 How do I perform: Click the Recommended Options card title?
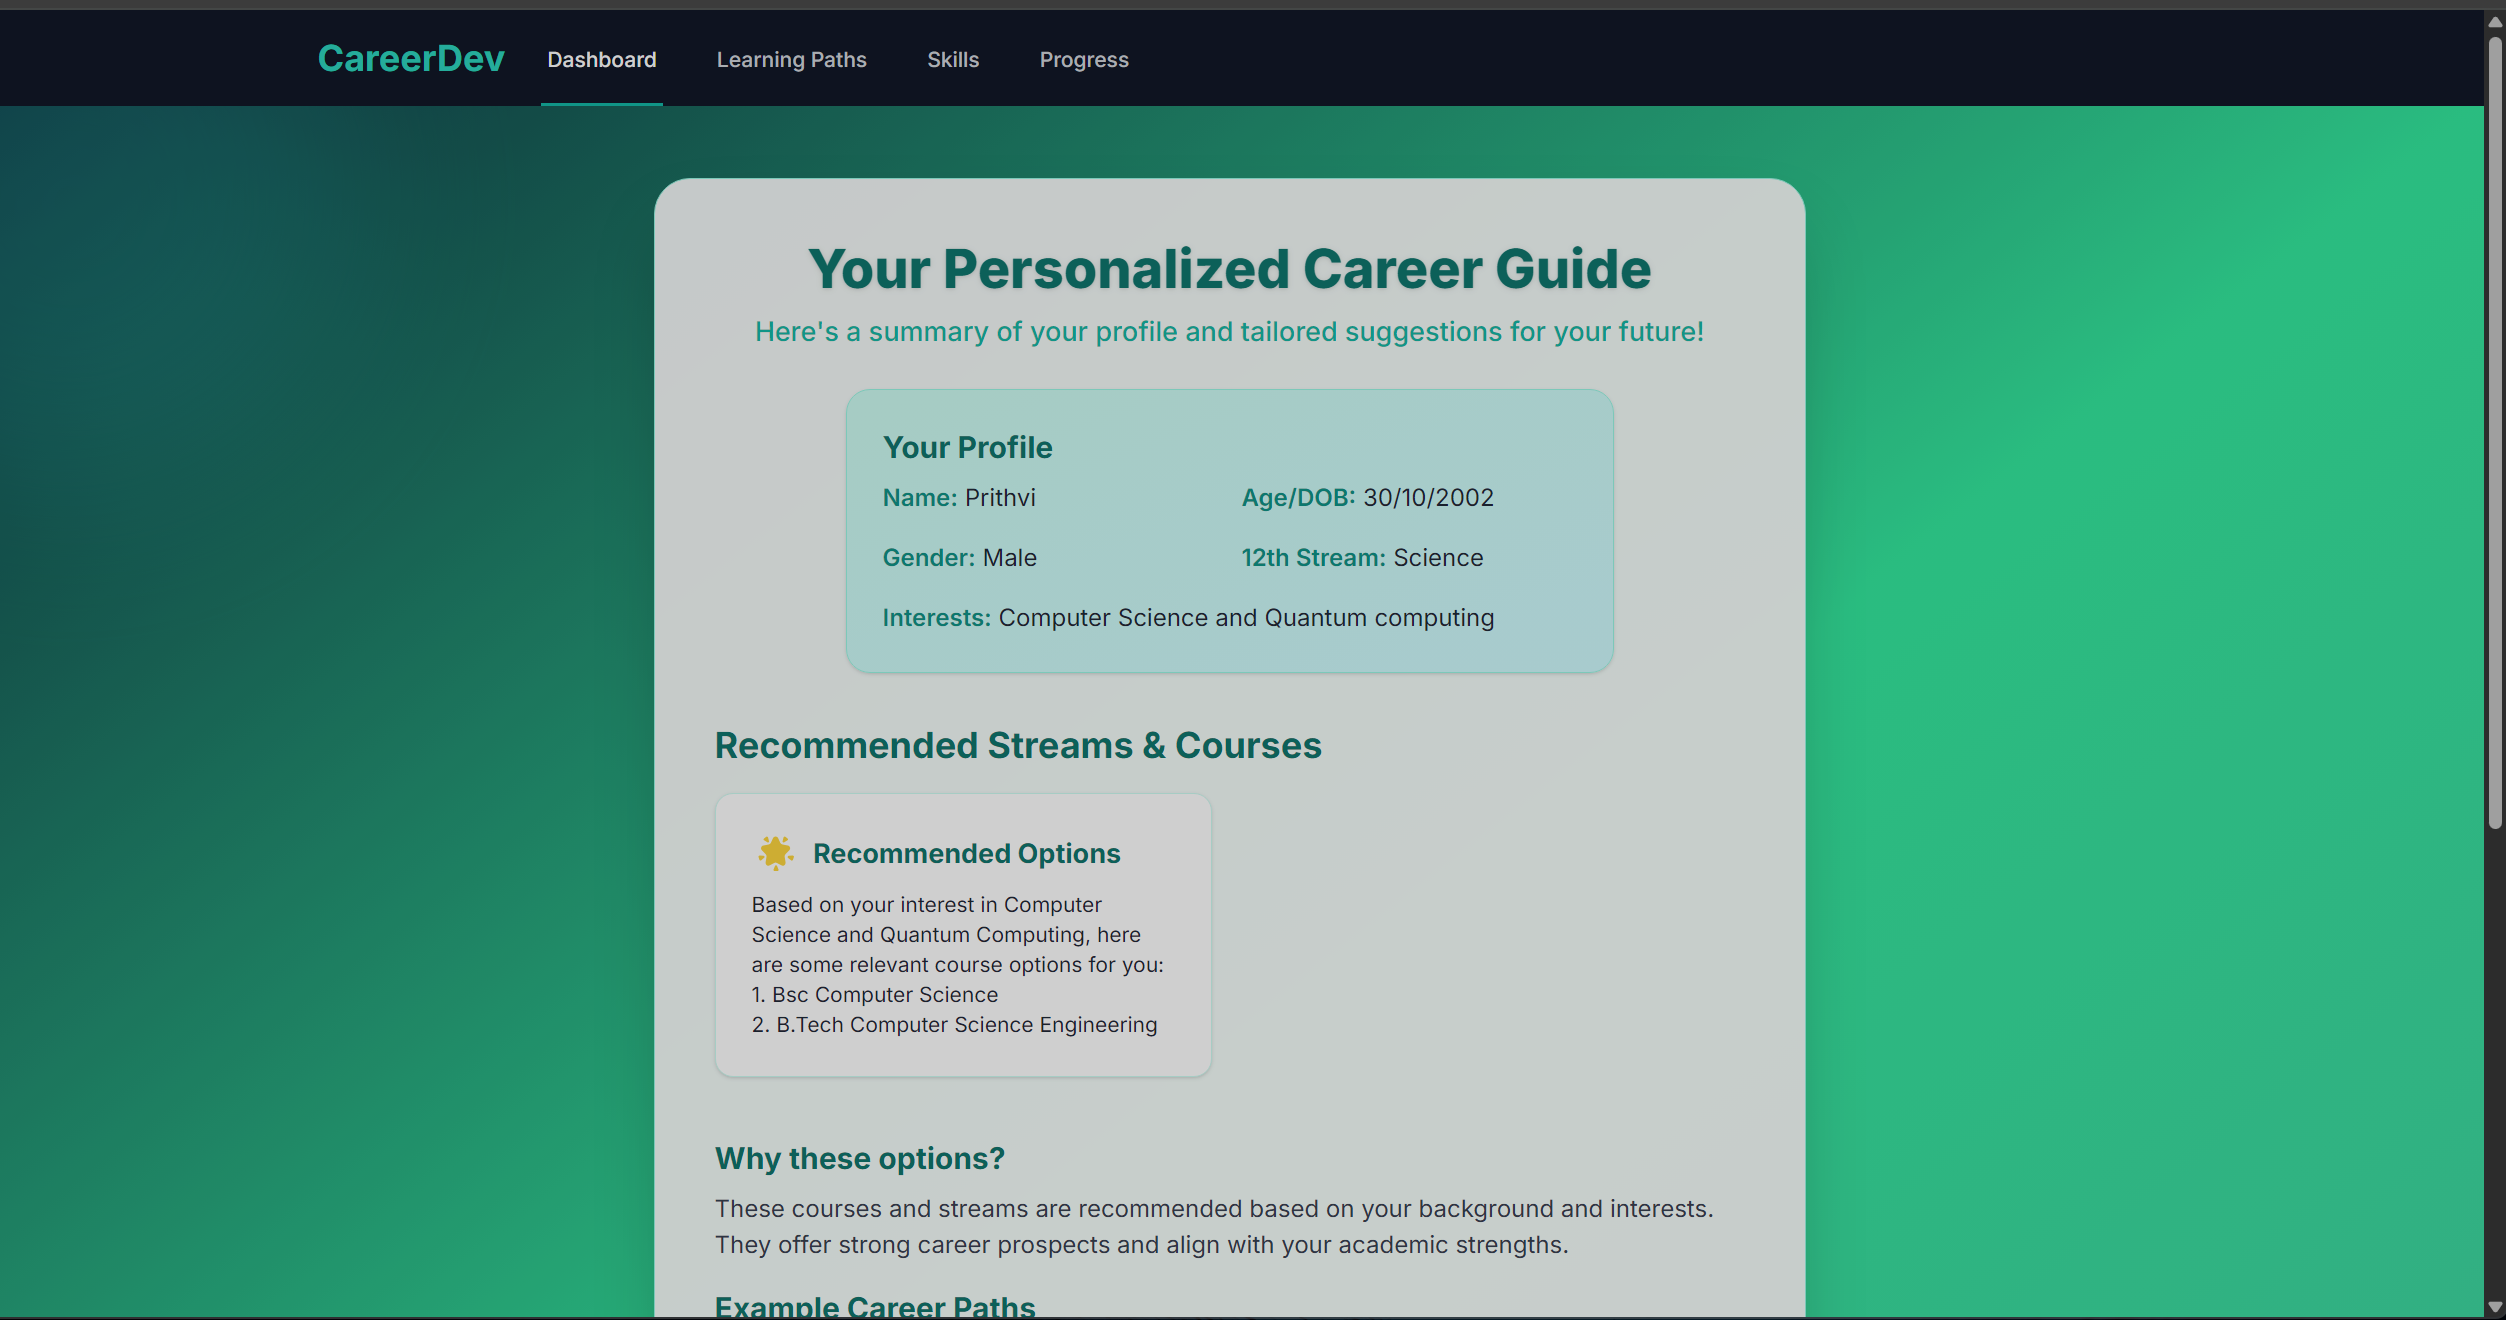[x=965, y=854]
